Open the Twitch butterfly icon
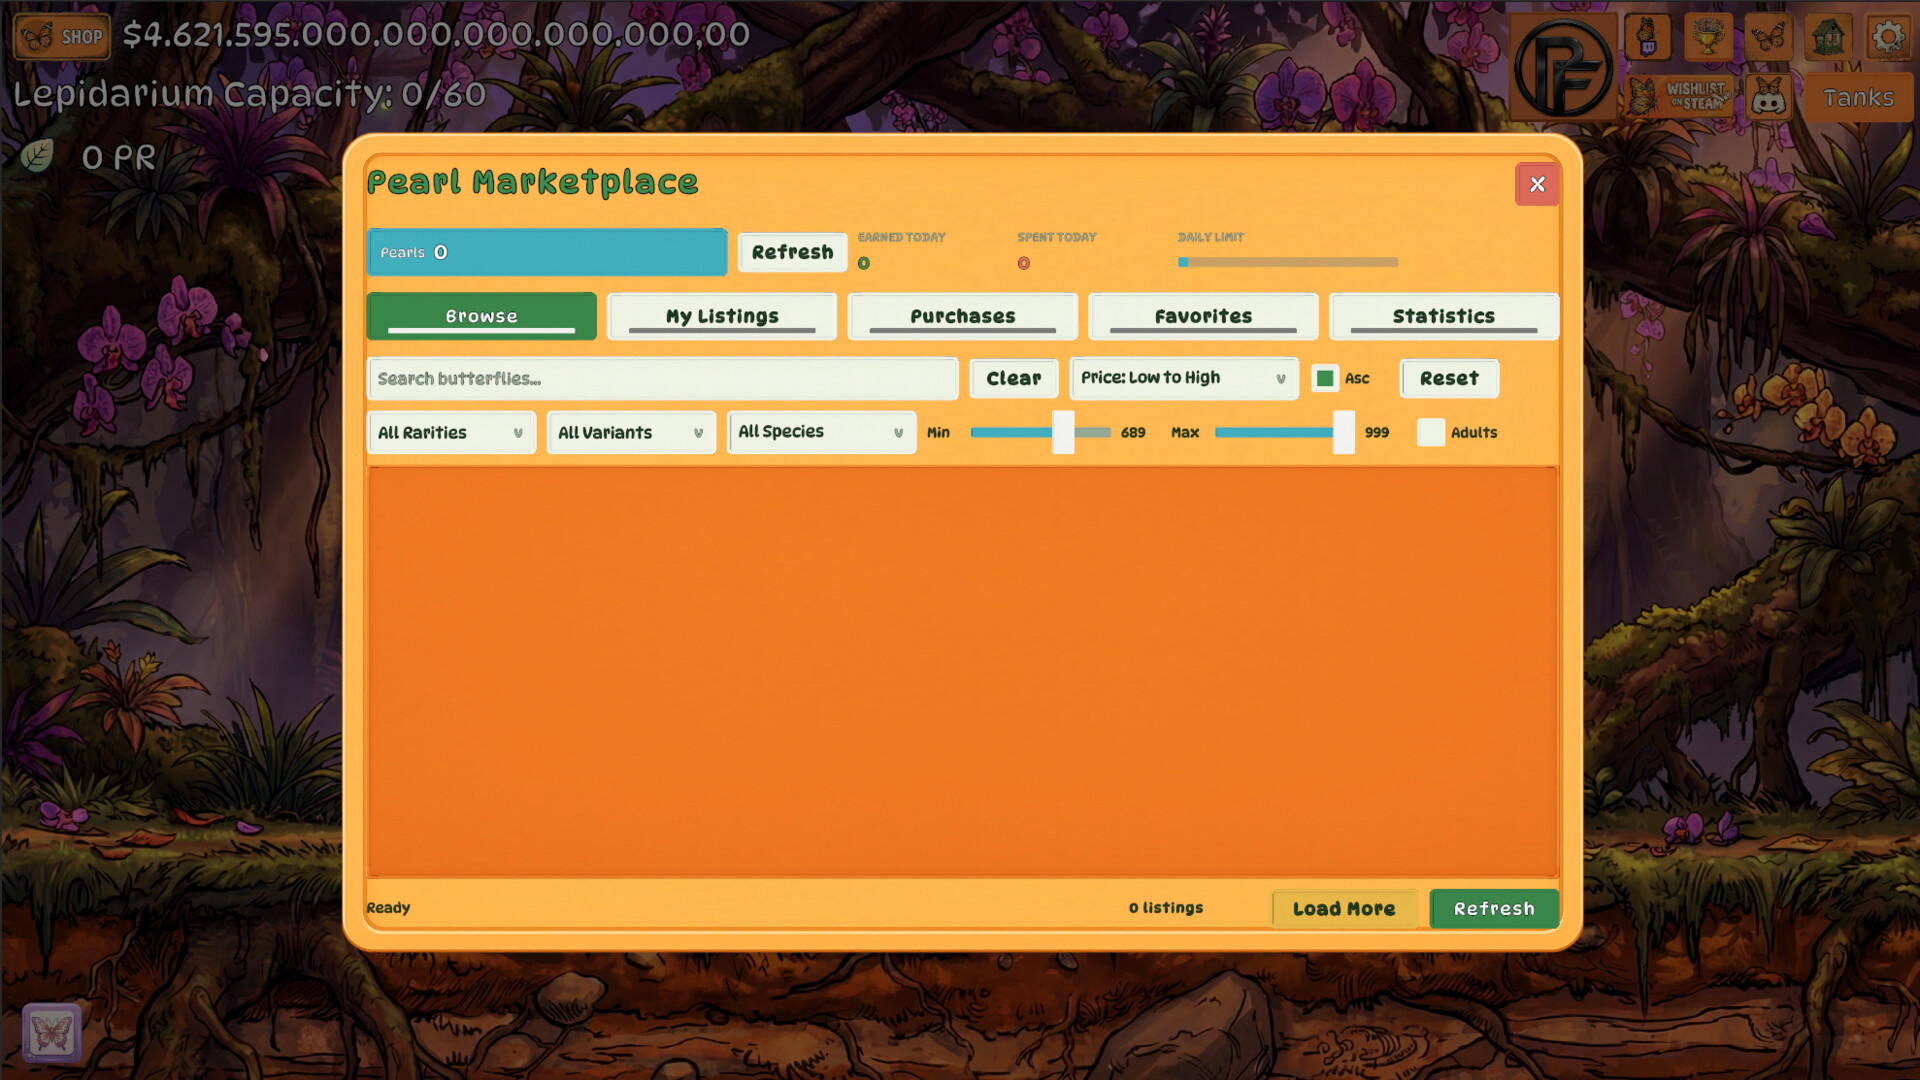This screenshot has height=1080, width=1920. click(x=1647, y=38)
